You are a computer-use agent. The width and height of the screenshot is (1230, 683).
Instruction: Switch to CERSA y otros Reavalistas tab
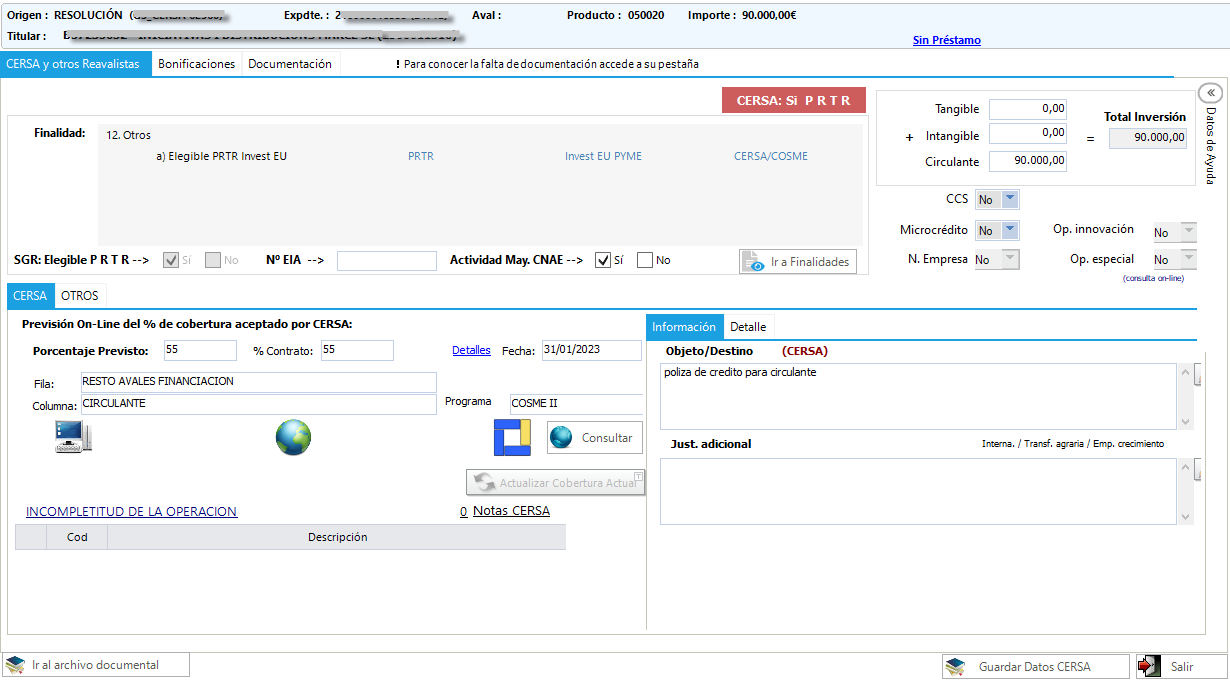[76, 63]
